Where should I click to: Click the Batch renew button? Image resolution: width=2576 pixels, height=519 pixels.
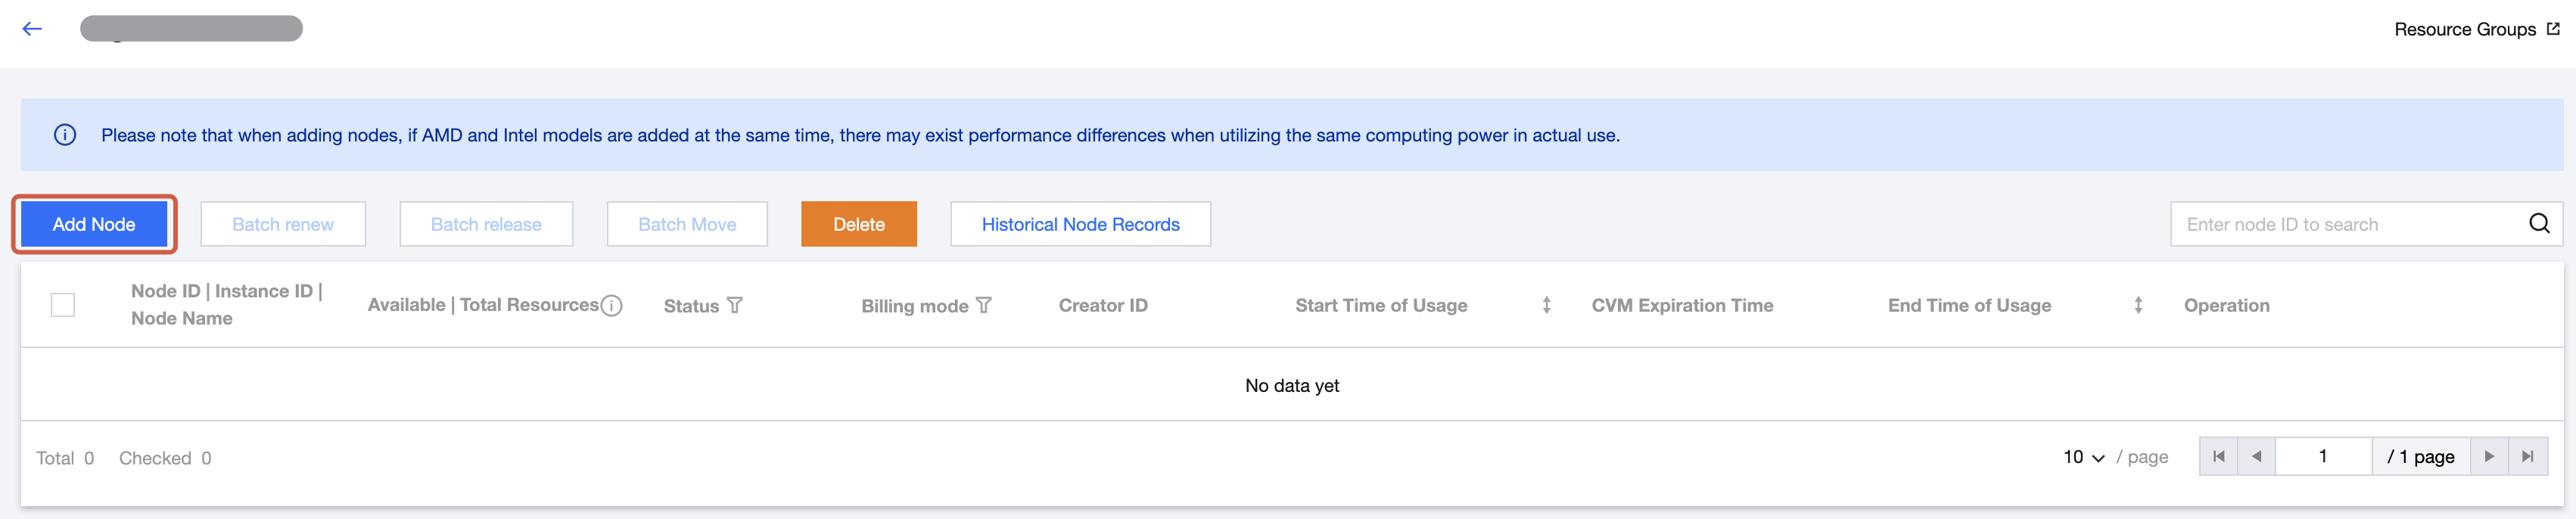[283, 224]
